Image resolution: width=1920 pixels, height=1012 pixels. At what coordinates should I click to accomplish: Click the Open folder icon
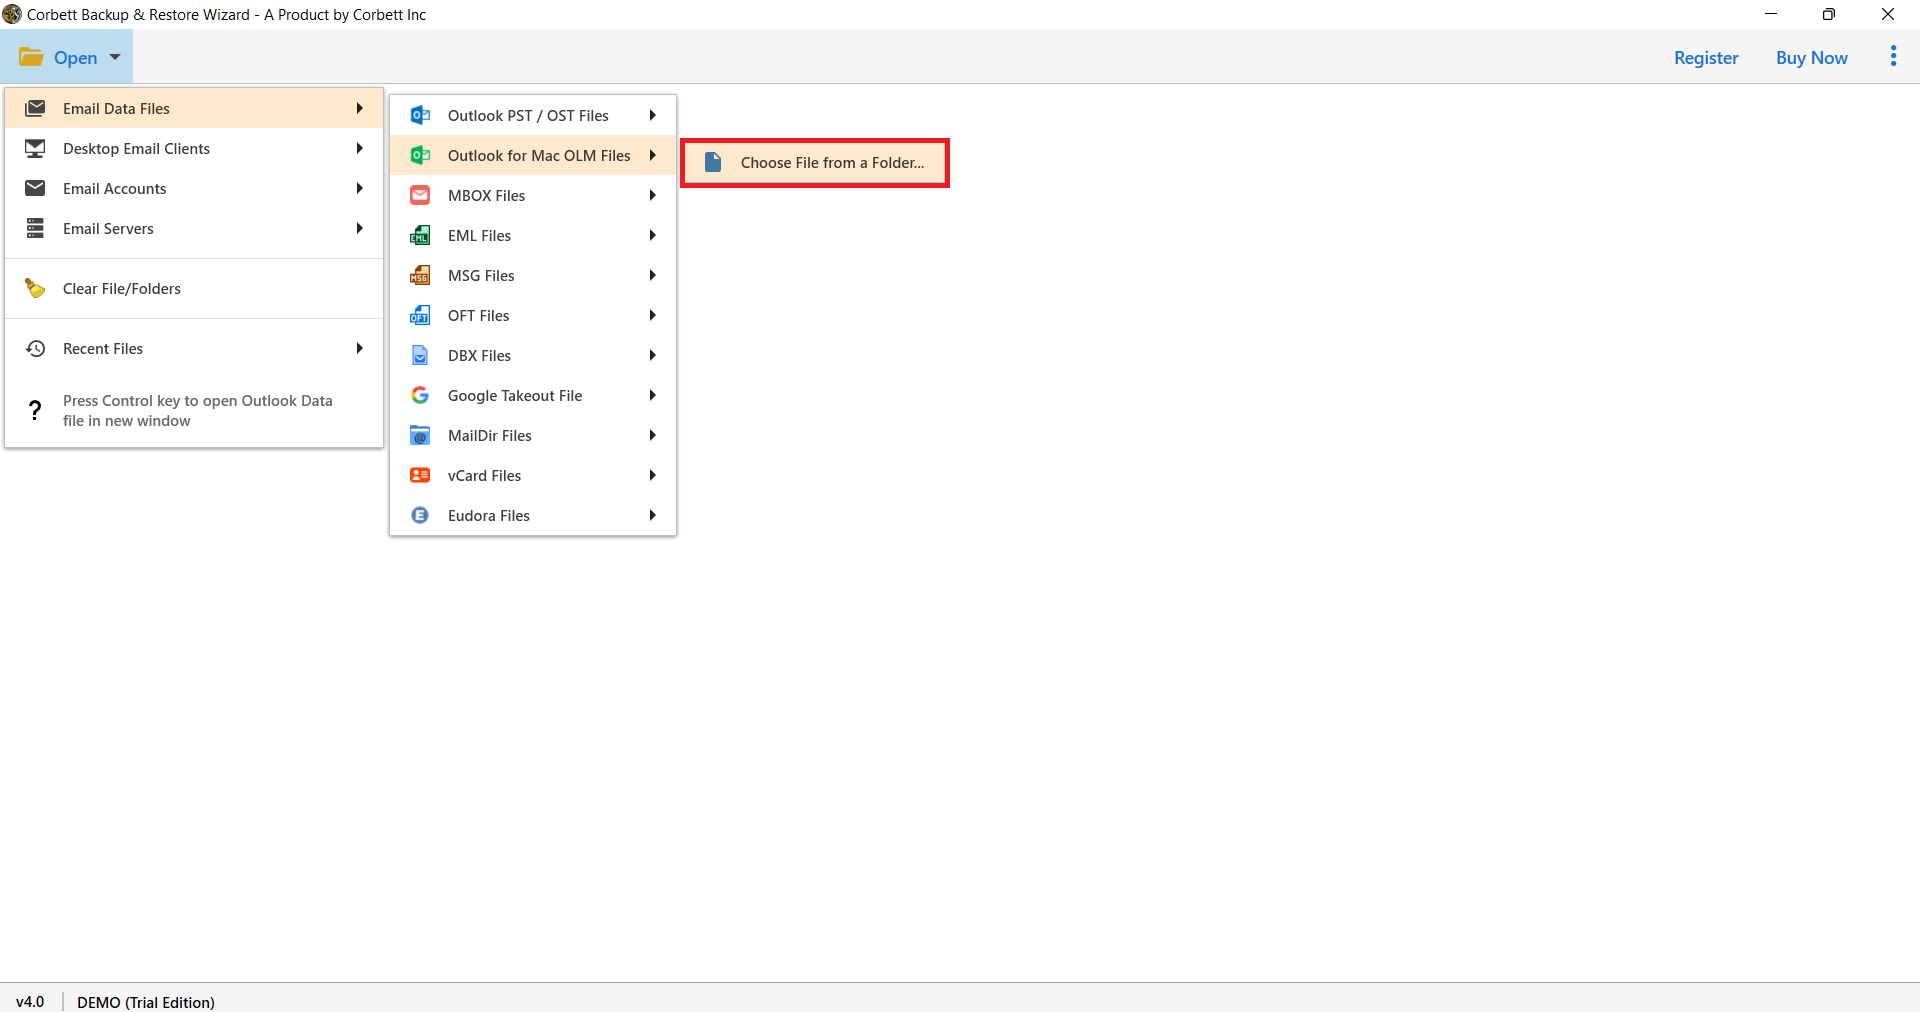[x=31, y=57]
